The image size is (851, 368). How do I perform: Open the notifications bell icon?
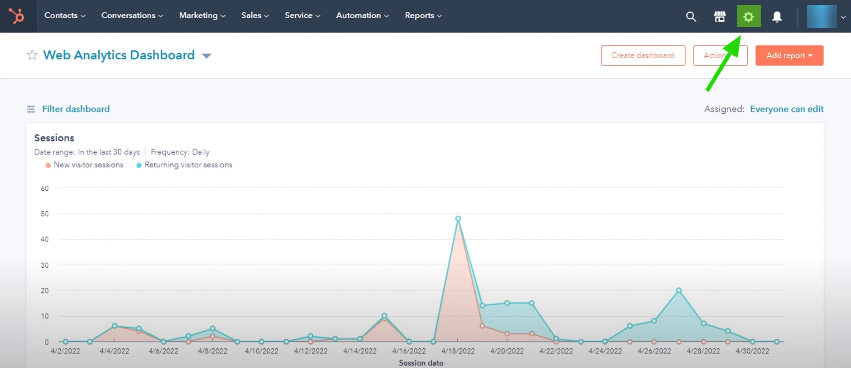[x=777, y=17]
